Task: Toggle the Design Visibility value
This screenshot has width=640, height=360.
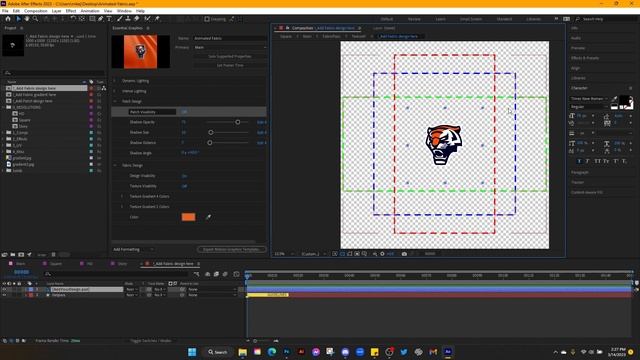Action: (184, 176)
